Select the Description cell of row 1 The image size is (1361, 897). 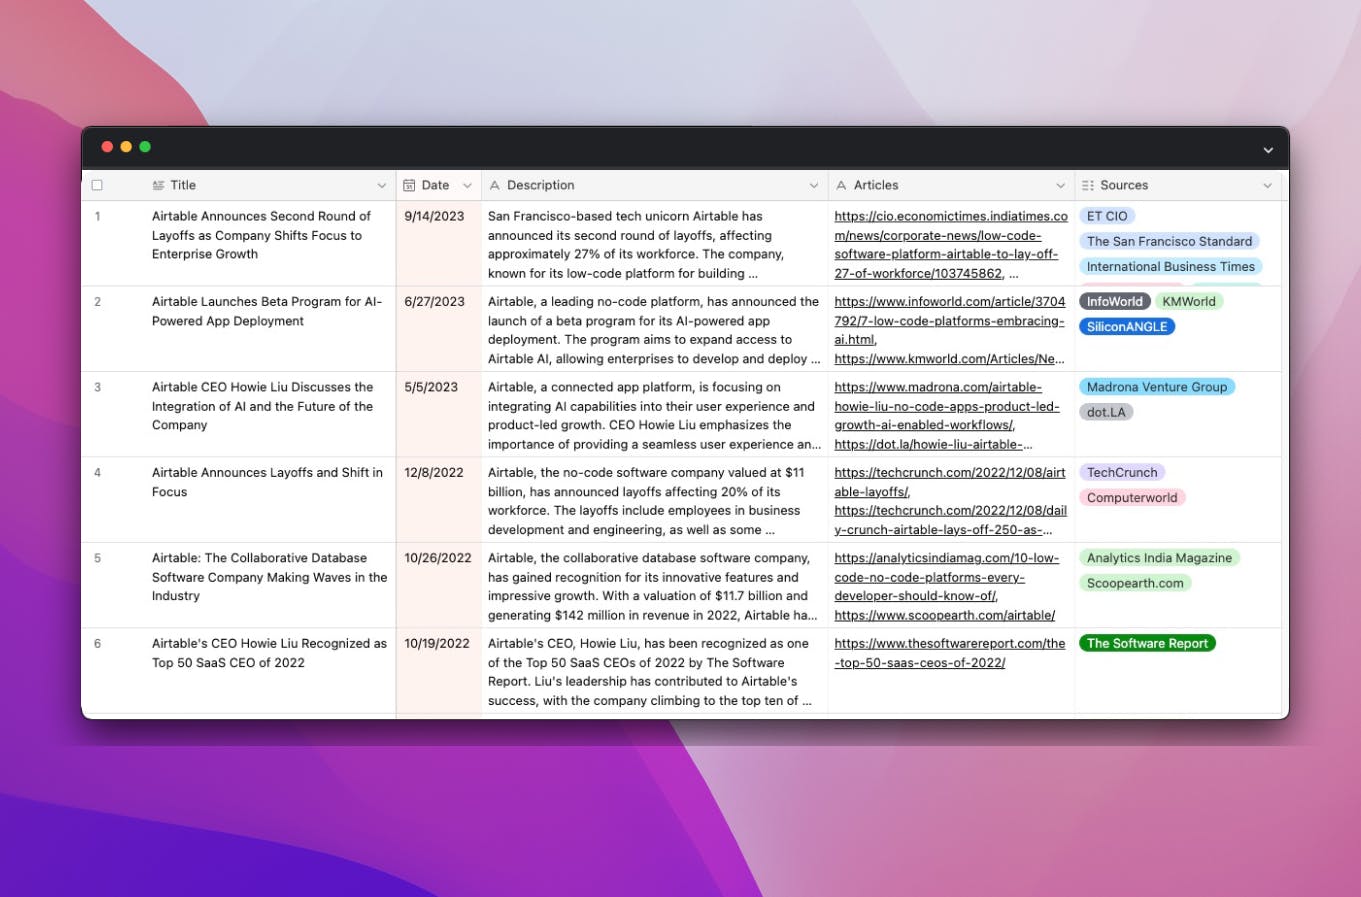tap(655, 244)
